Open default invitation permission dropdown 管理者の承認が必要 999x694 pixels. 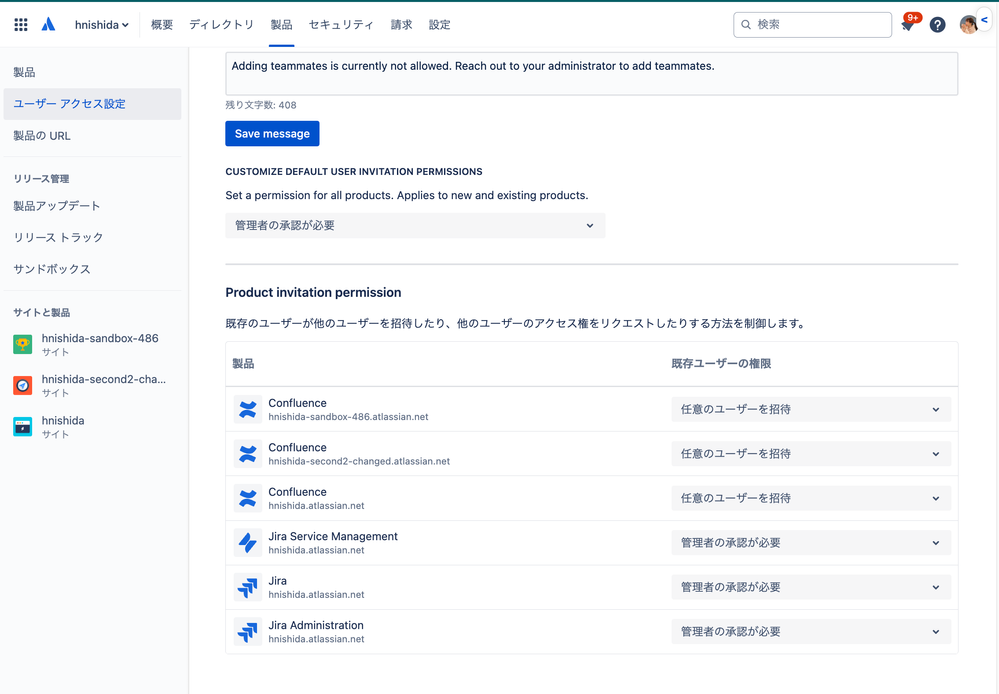pyautogui.click(x=415, y=226)
